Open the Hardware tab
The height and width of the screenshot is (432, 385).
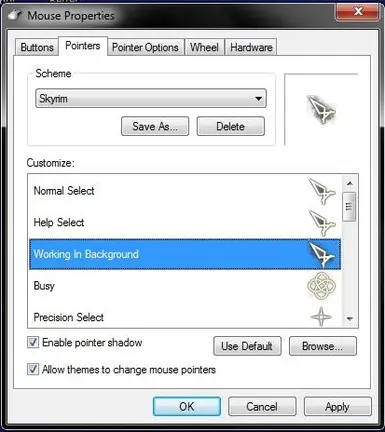pyautogui.click(x=251, y=47)
